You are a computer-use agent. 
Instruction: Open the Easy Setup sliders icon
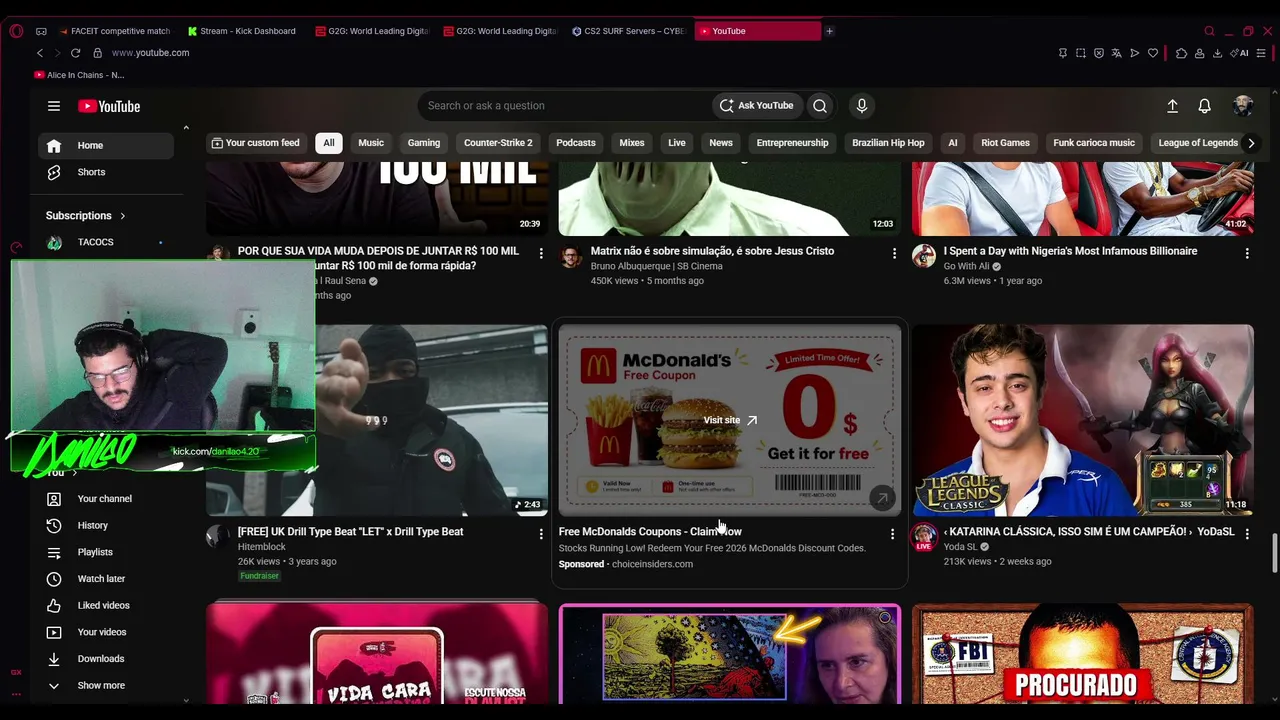click(x=1263, y=53)
